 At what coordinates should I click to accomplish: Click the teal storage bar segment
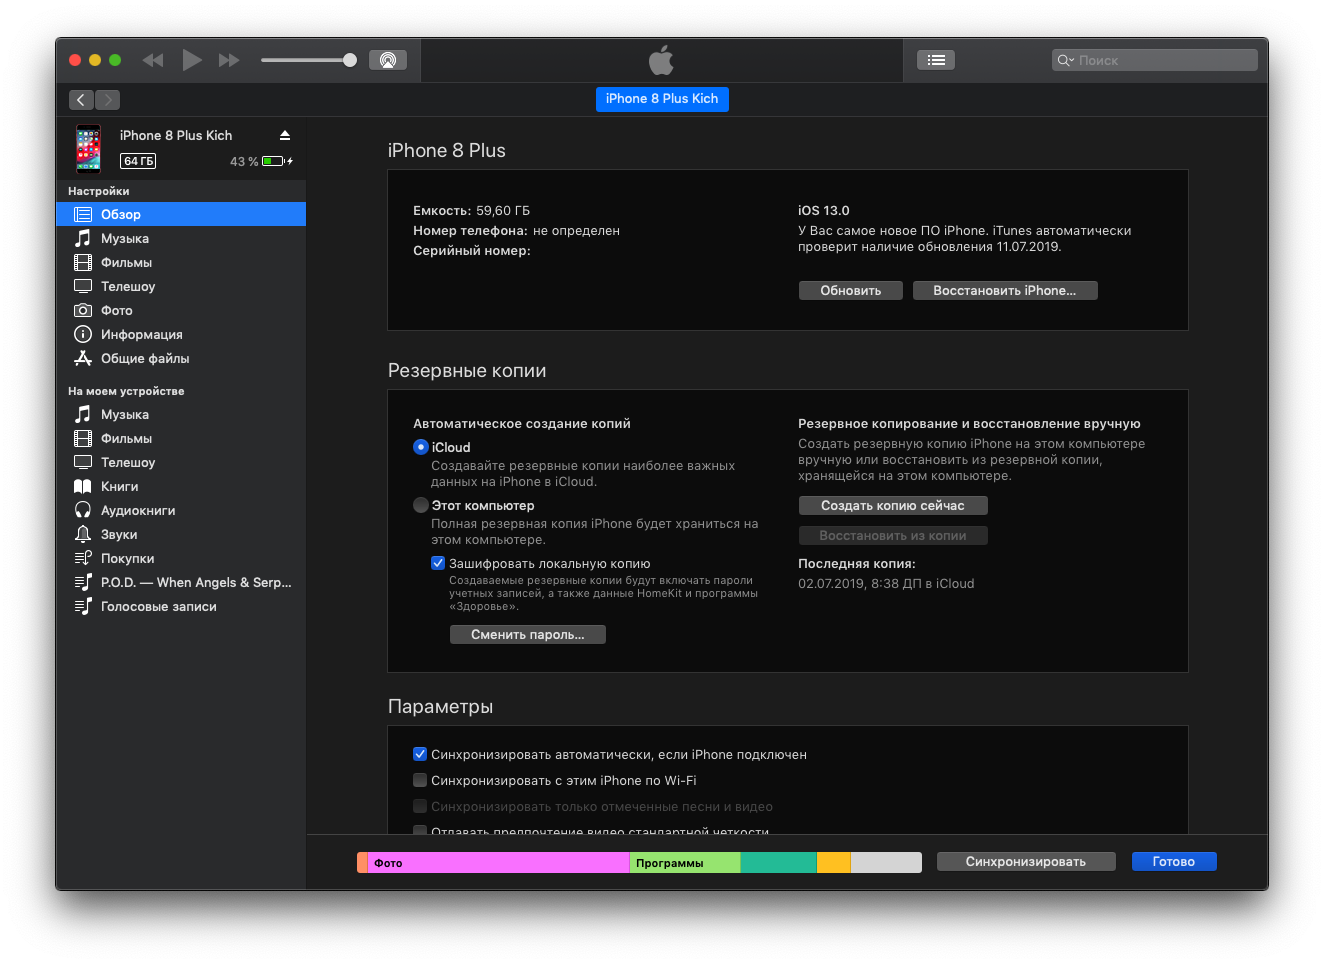tap(779, 862)
